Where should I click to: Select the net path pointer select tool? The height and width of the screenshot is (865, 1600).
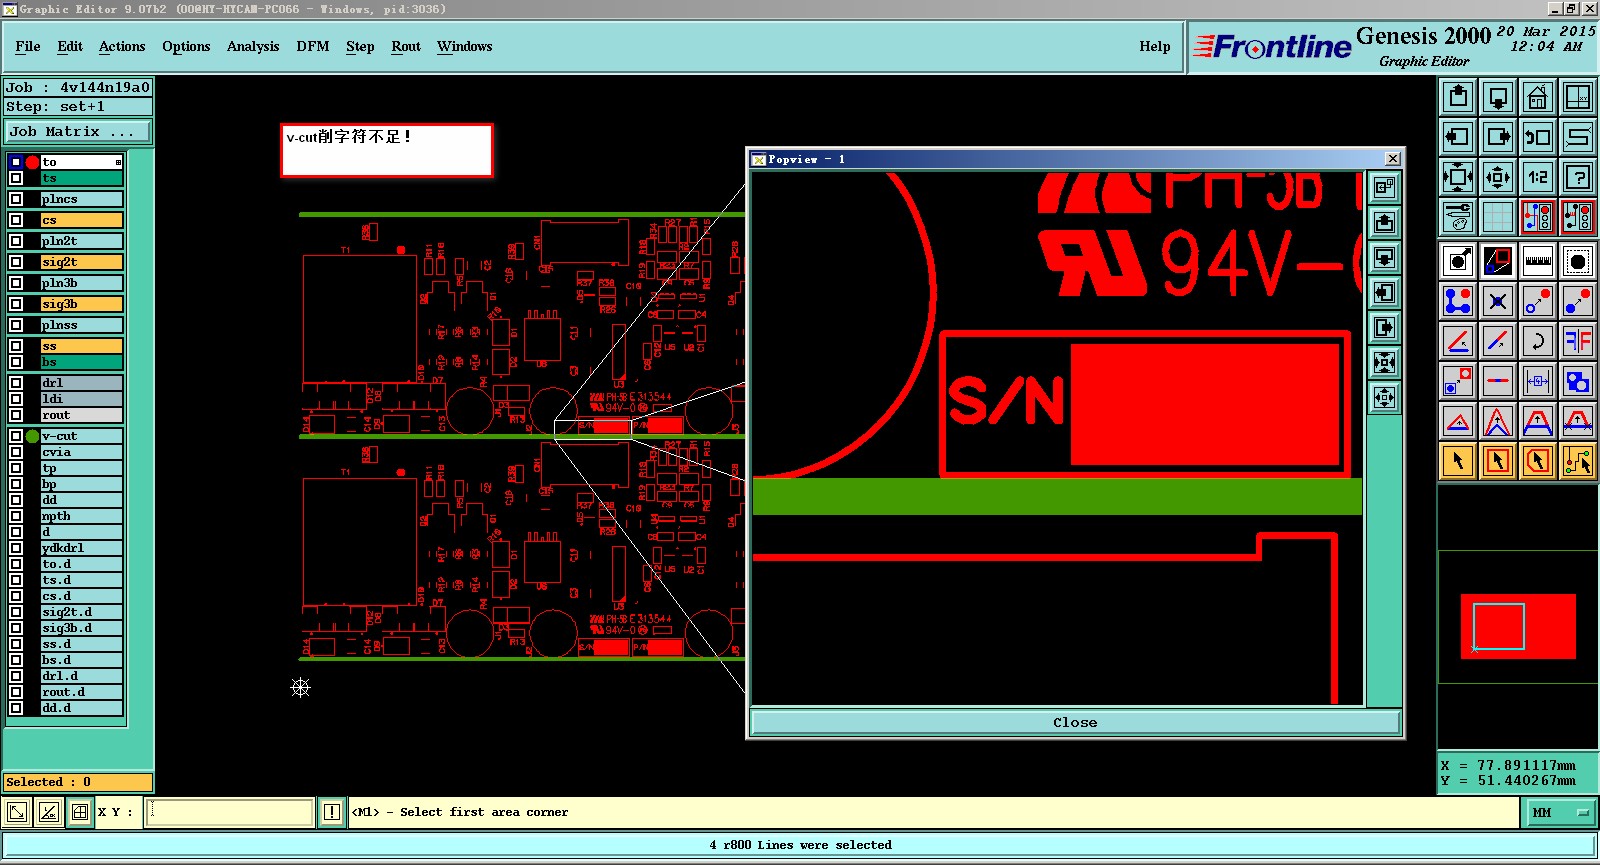[x=1578, y=461]
